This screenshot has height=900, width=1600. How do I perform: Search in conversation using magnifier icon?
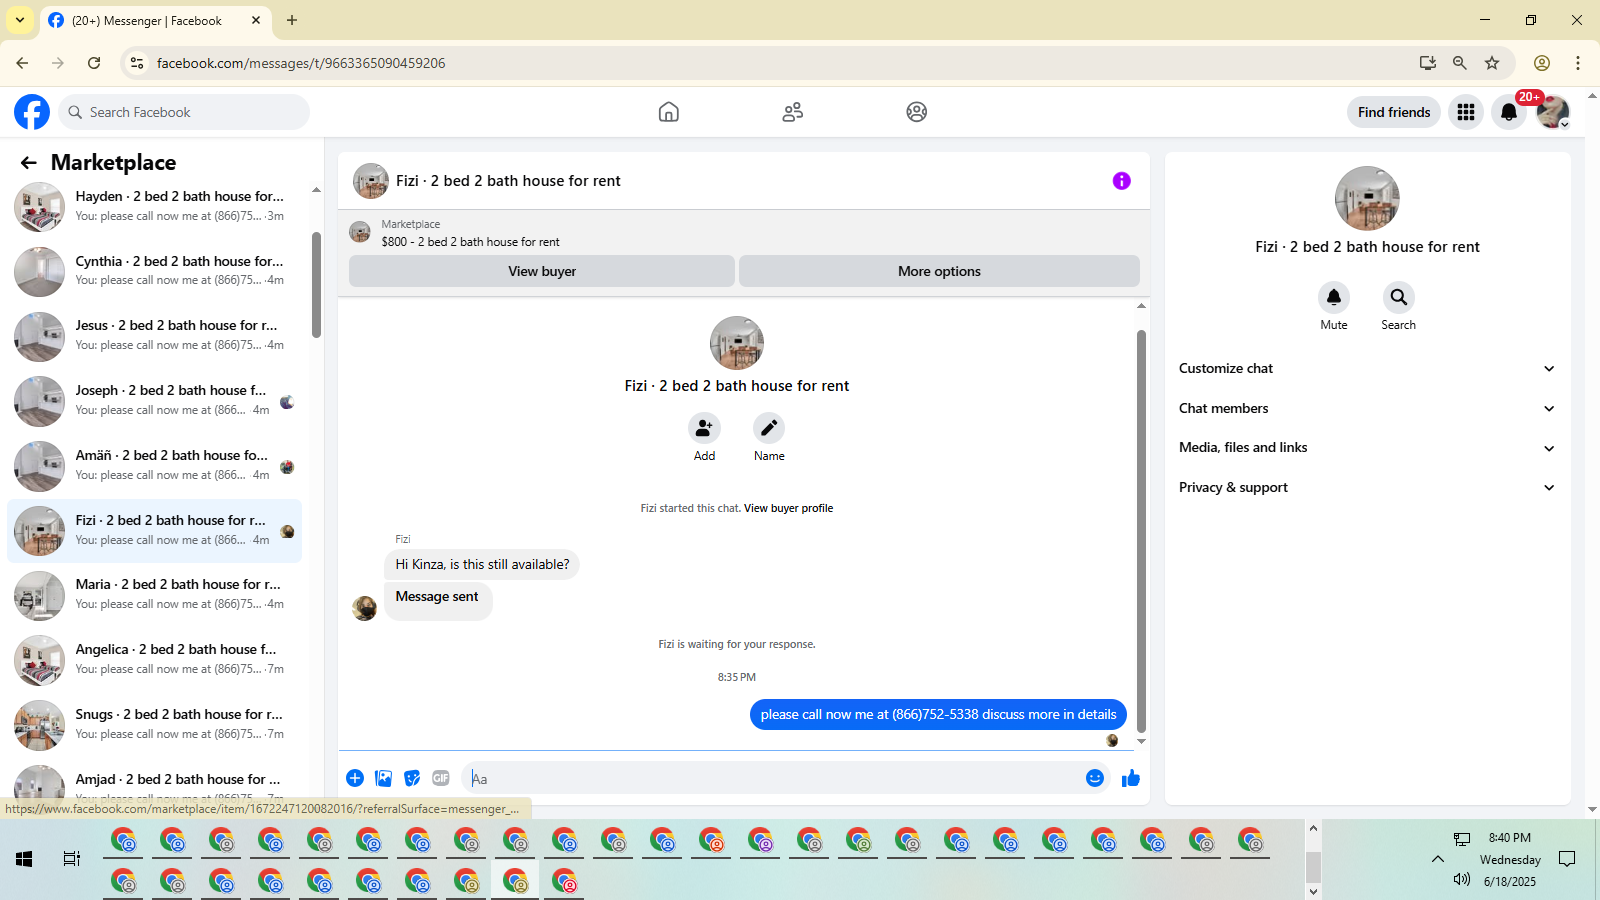1399,297
